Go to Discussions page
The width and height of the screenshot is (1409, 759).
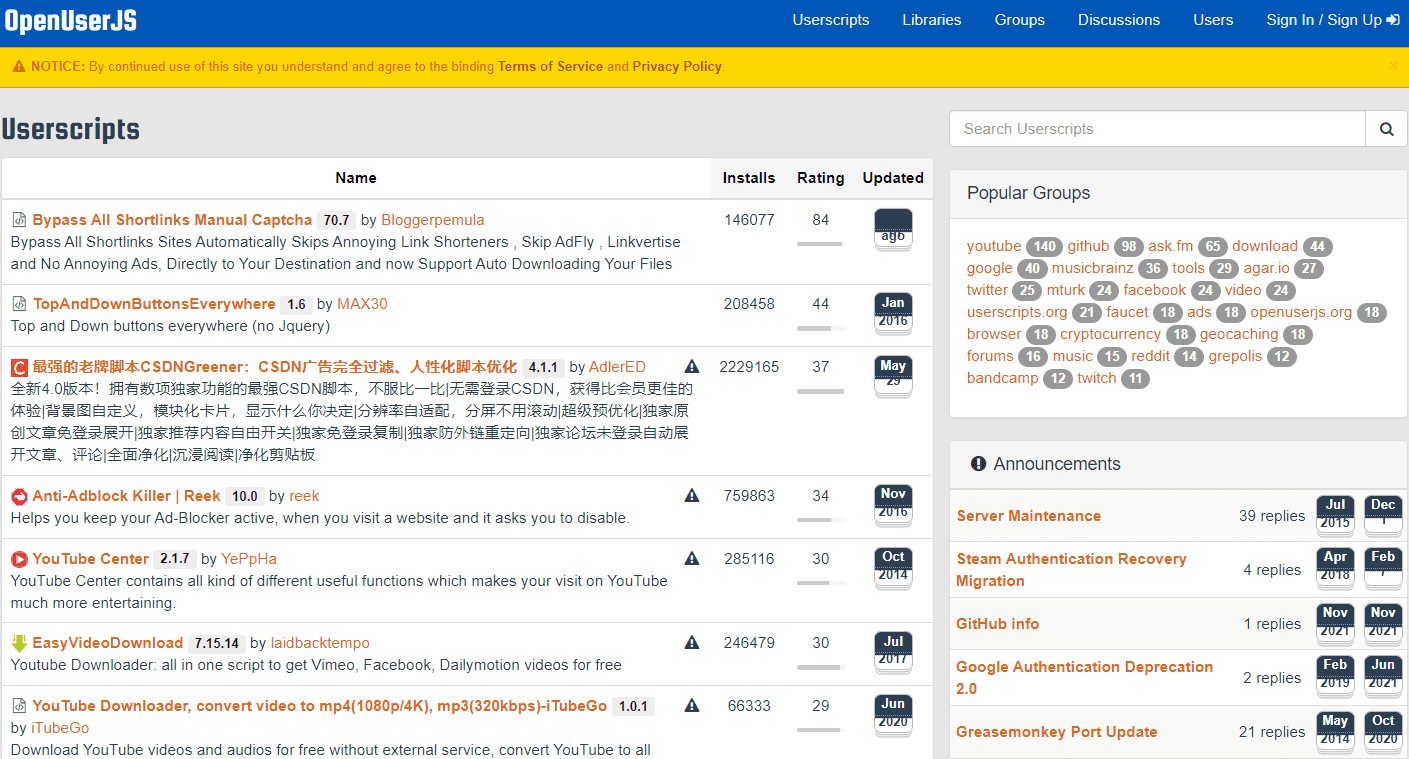(x=1118, y=20)
